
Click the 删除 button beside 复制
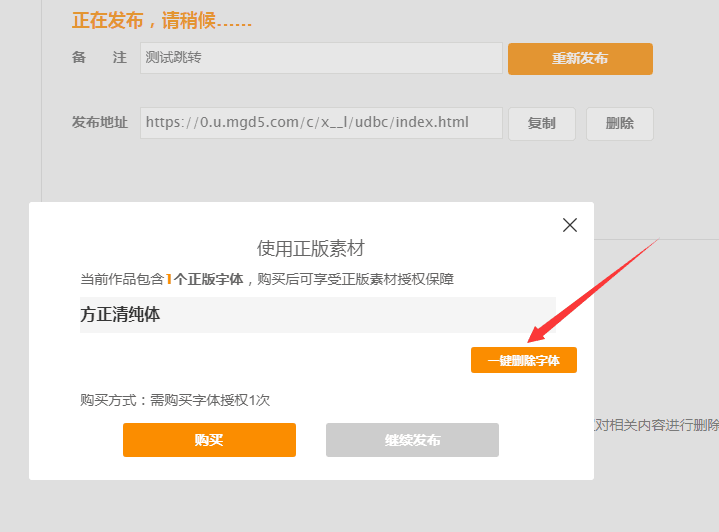(x=619, y=123)
